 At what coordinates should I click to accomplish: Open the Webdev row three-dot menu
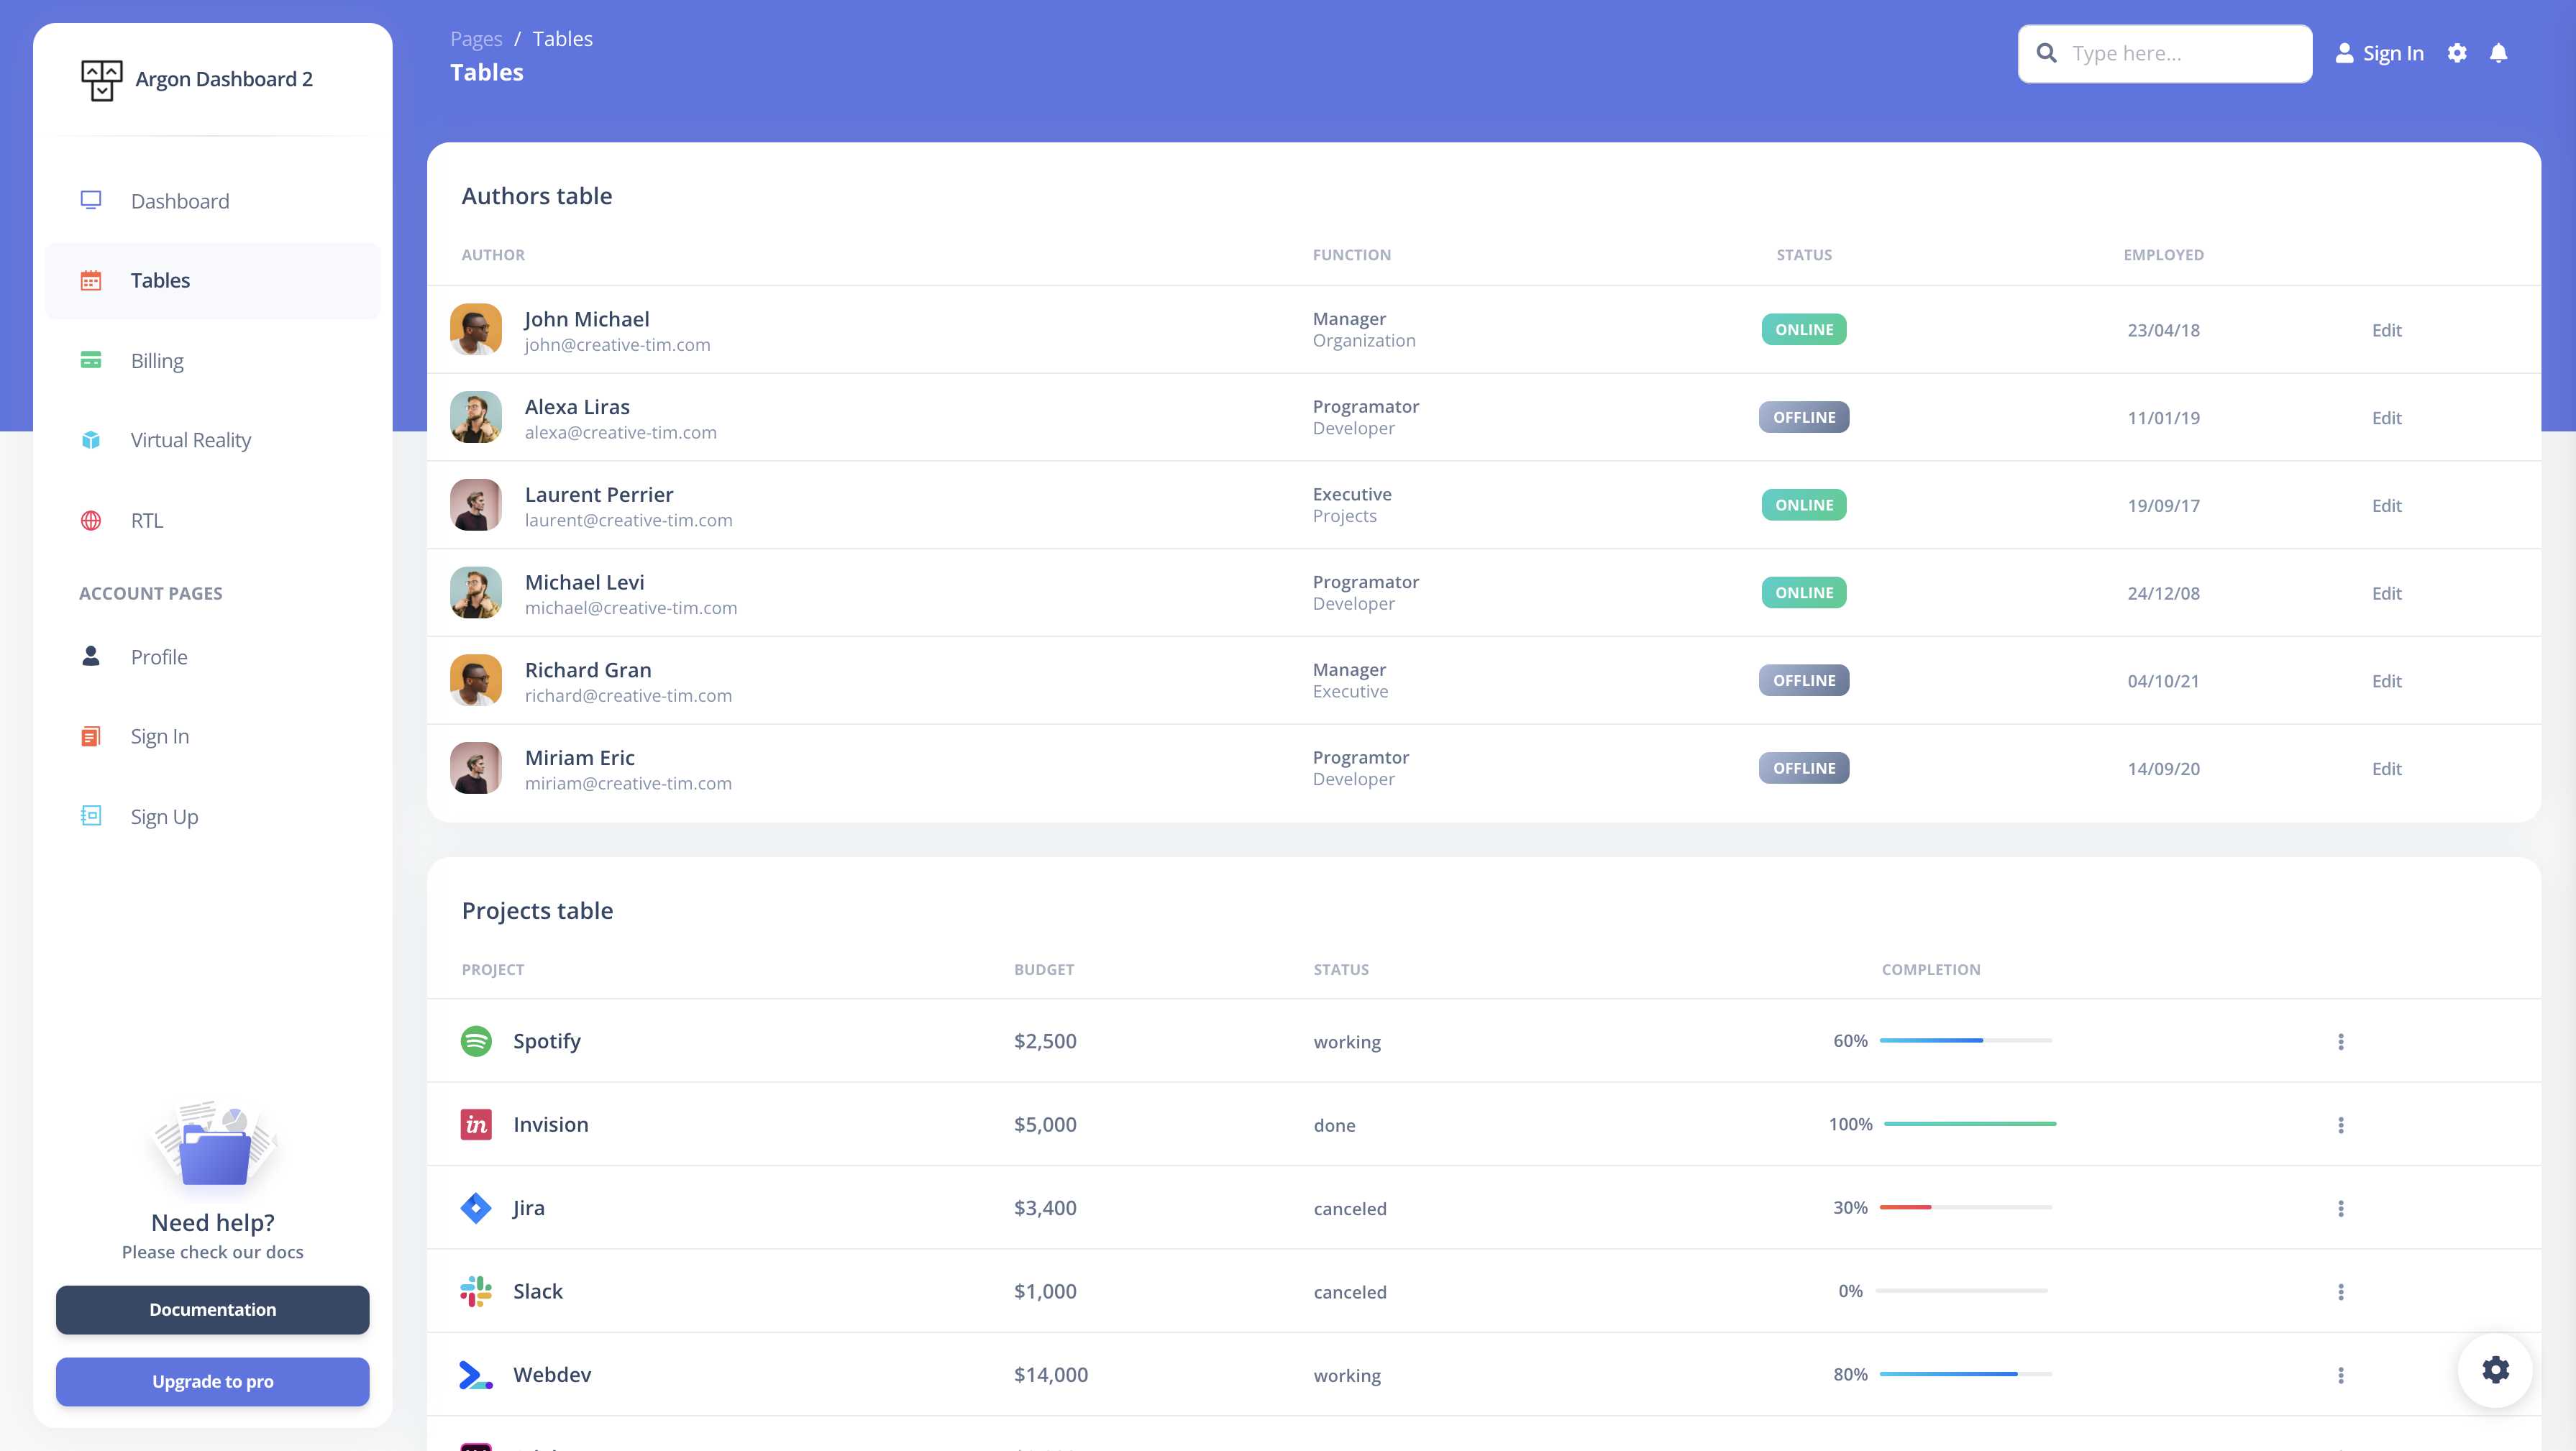[x=2340, y=1375]
